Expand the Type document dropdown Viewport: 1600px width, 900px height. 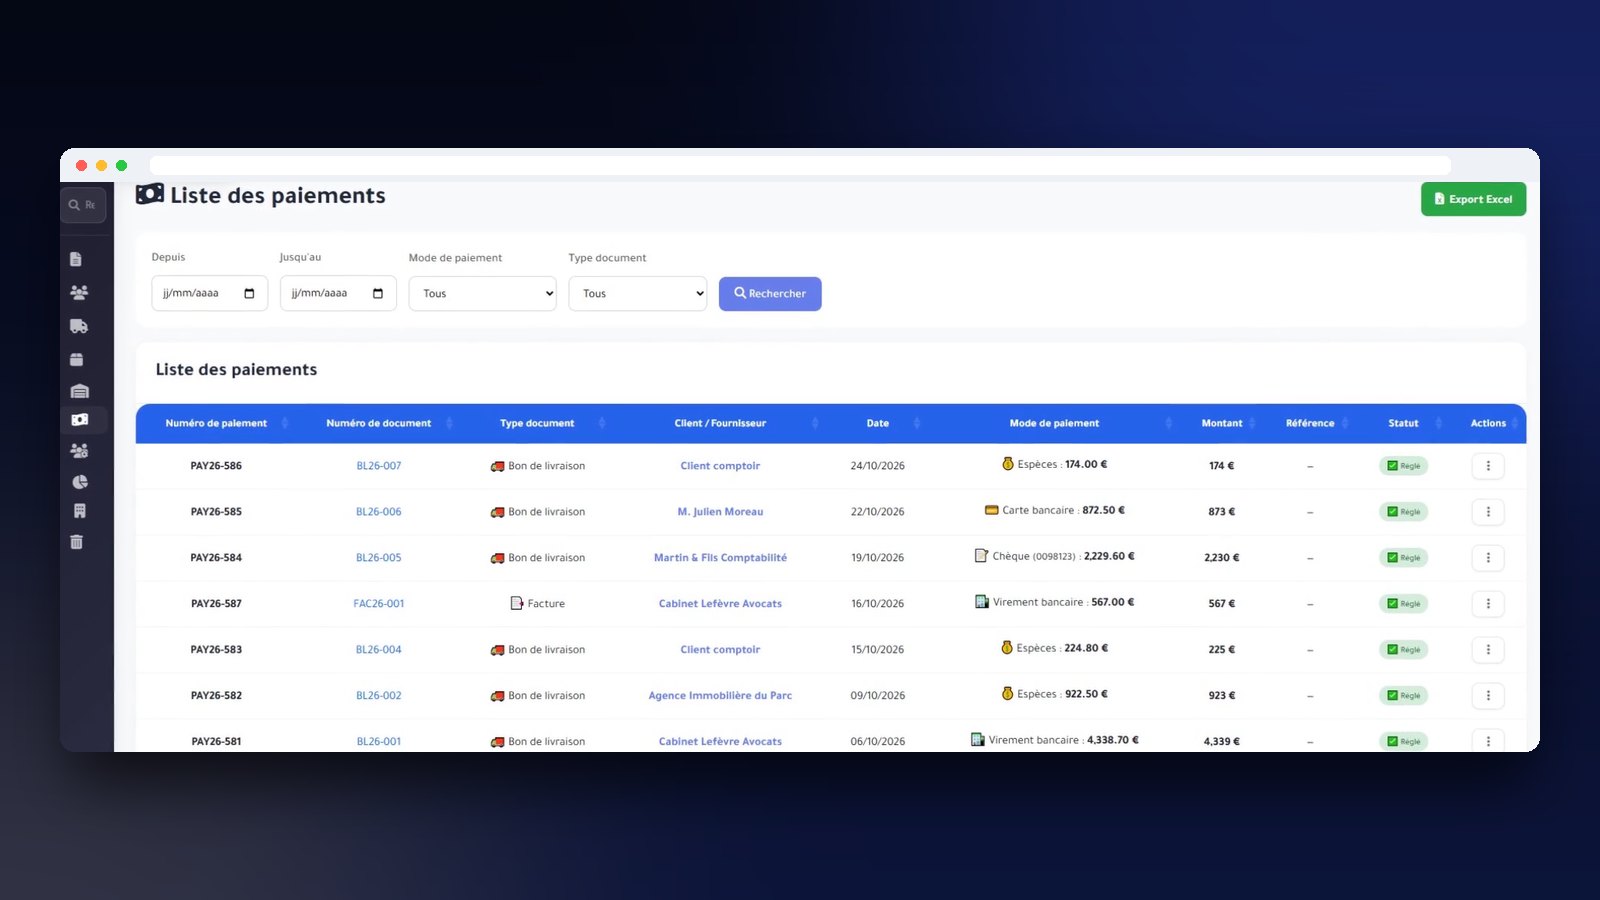tap(637, 293)
